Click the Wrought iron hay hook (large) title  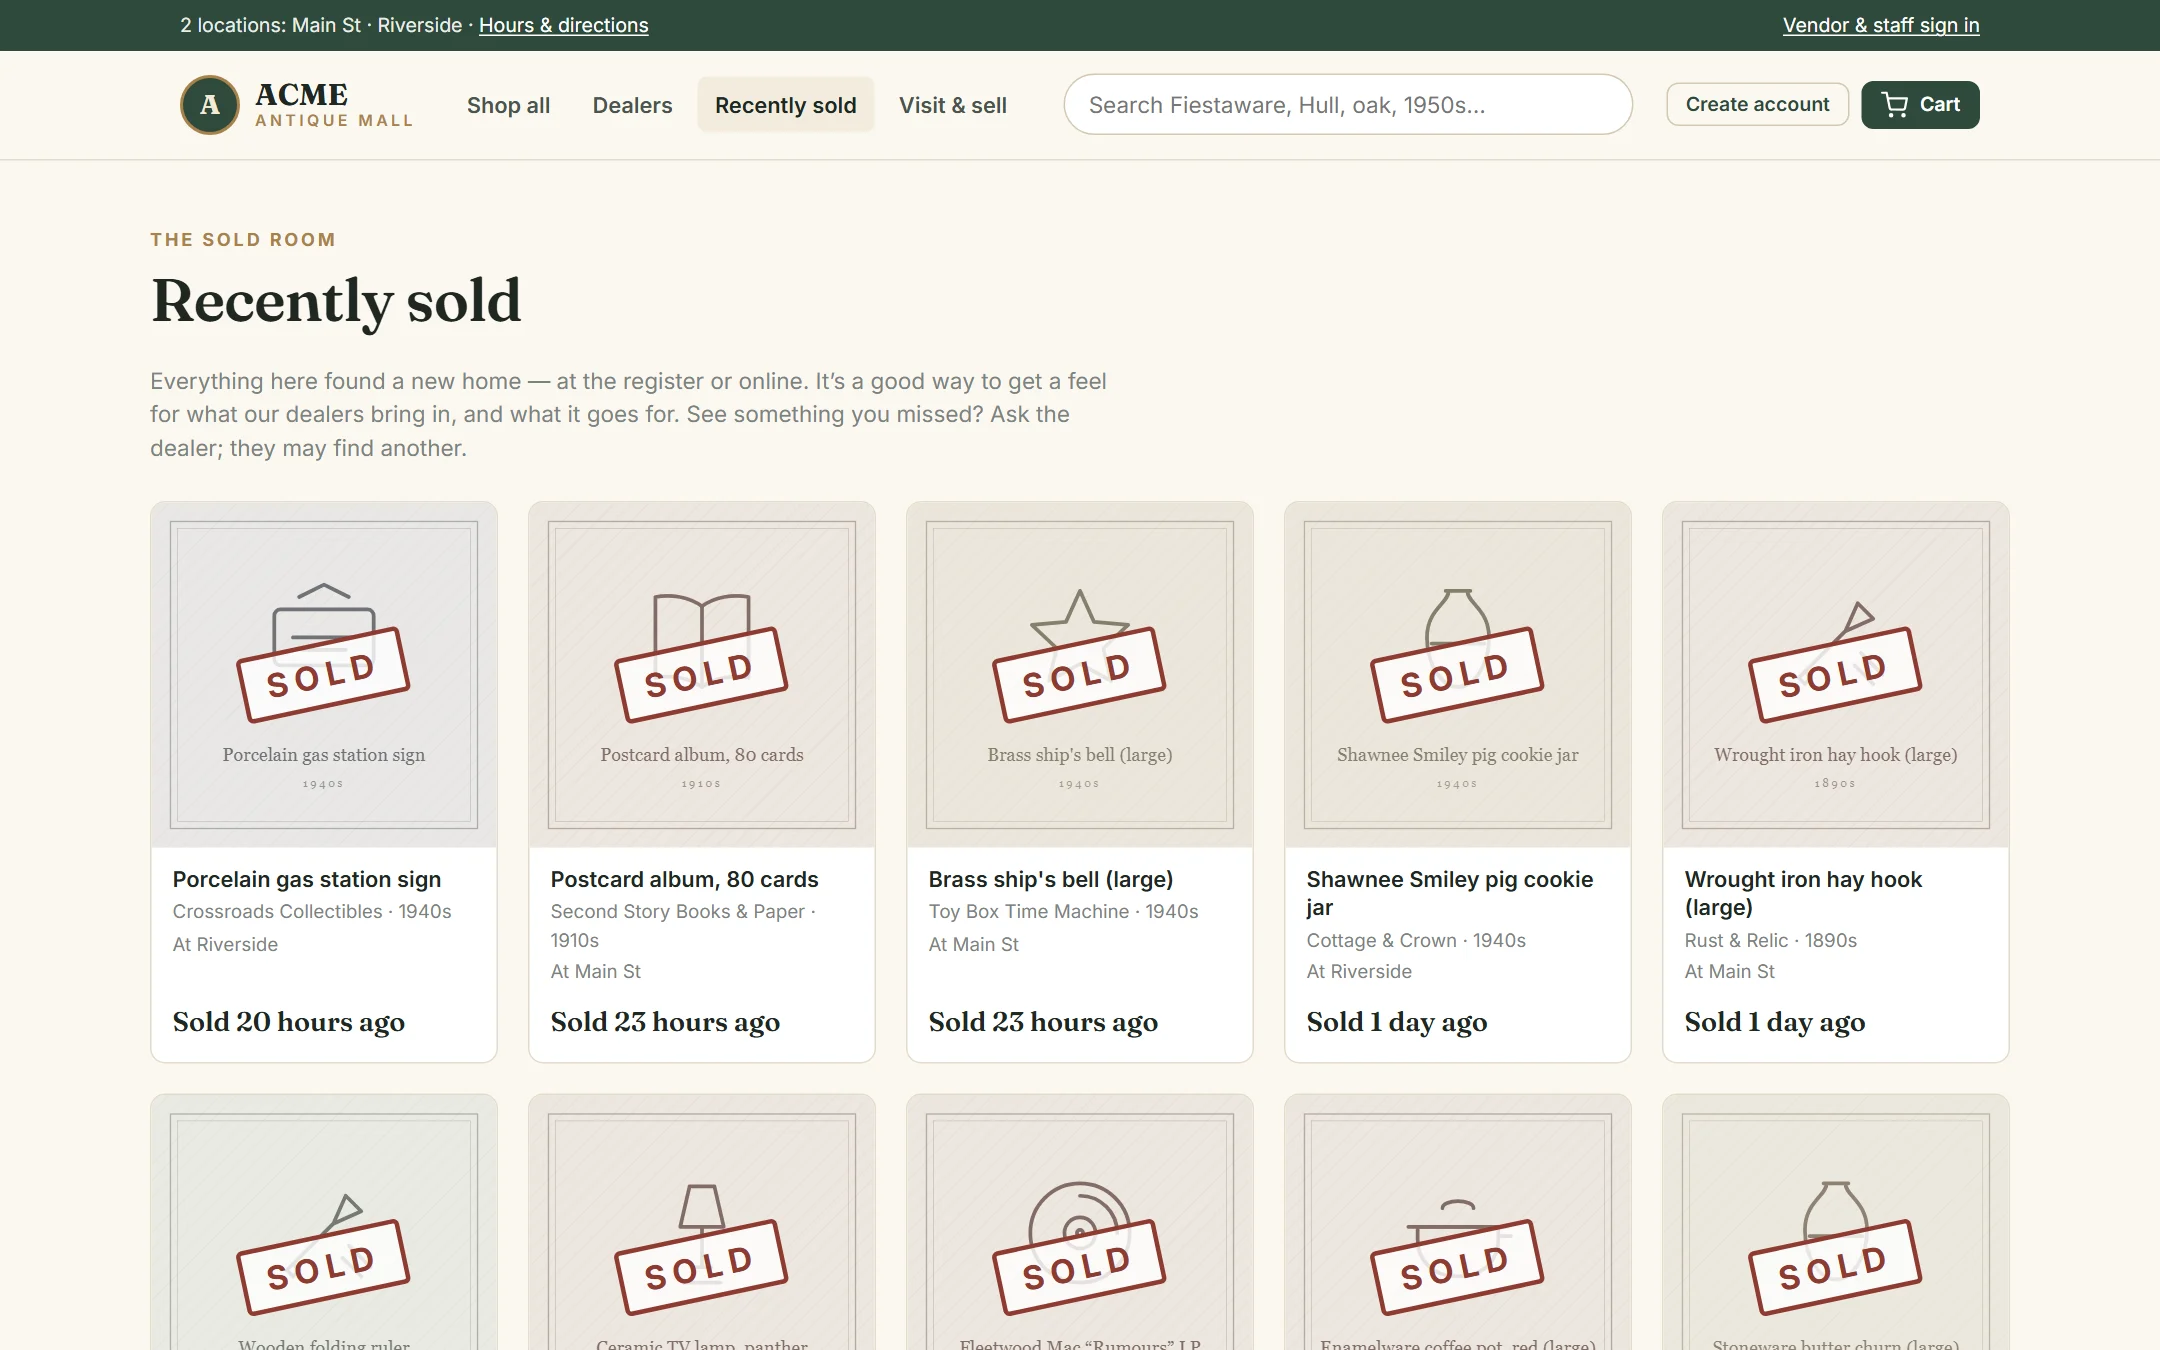point(1803,893)
